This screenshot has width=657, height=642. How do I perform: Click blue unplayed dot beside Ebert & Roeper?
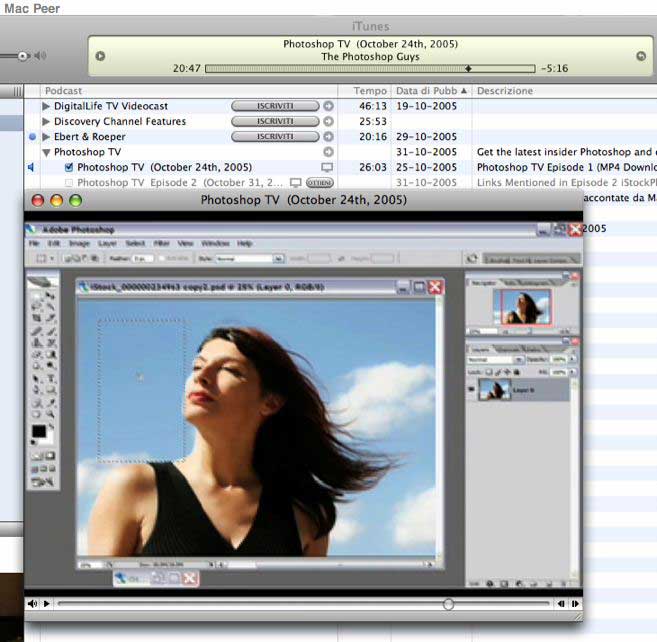(32, 137)
